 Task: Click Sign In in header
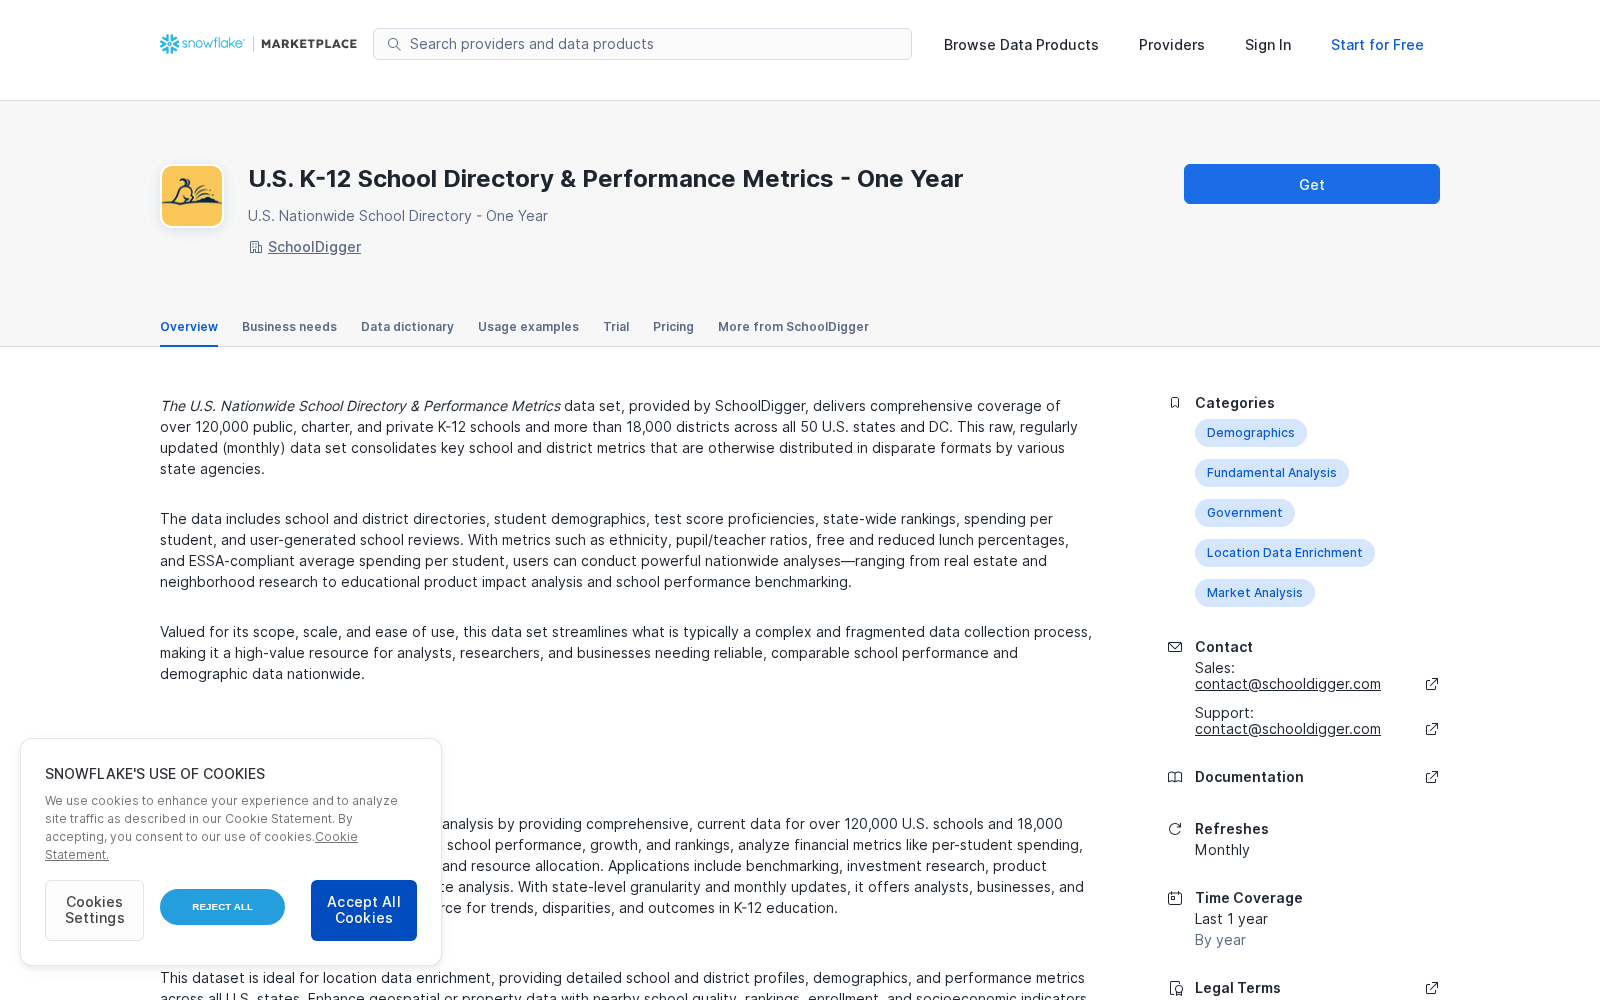(1268, 45)
